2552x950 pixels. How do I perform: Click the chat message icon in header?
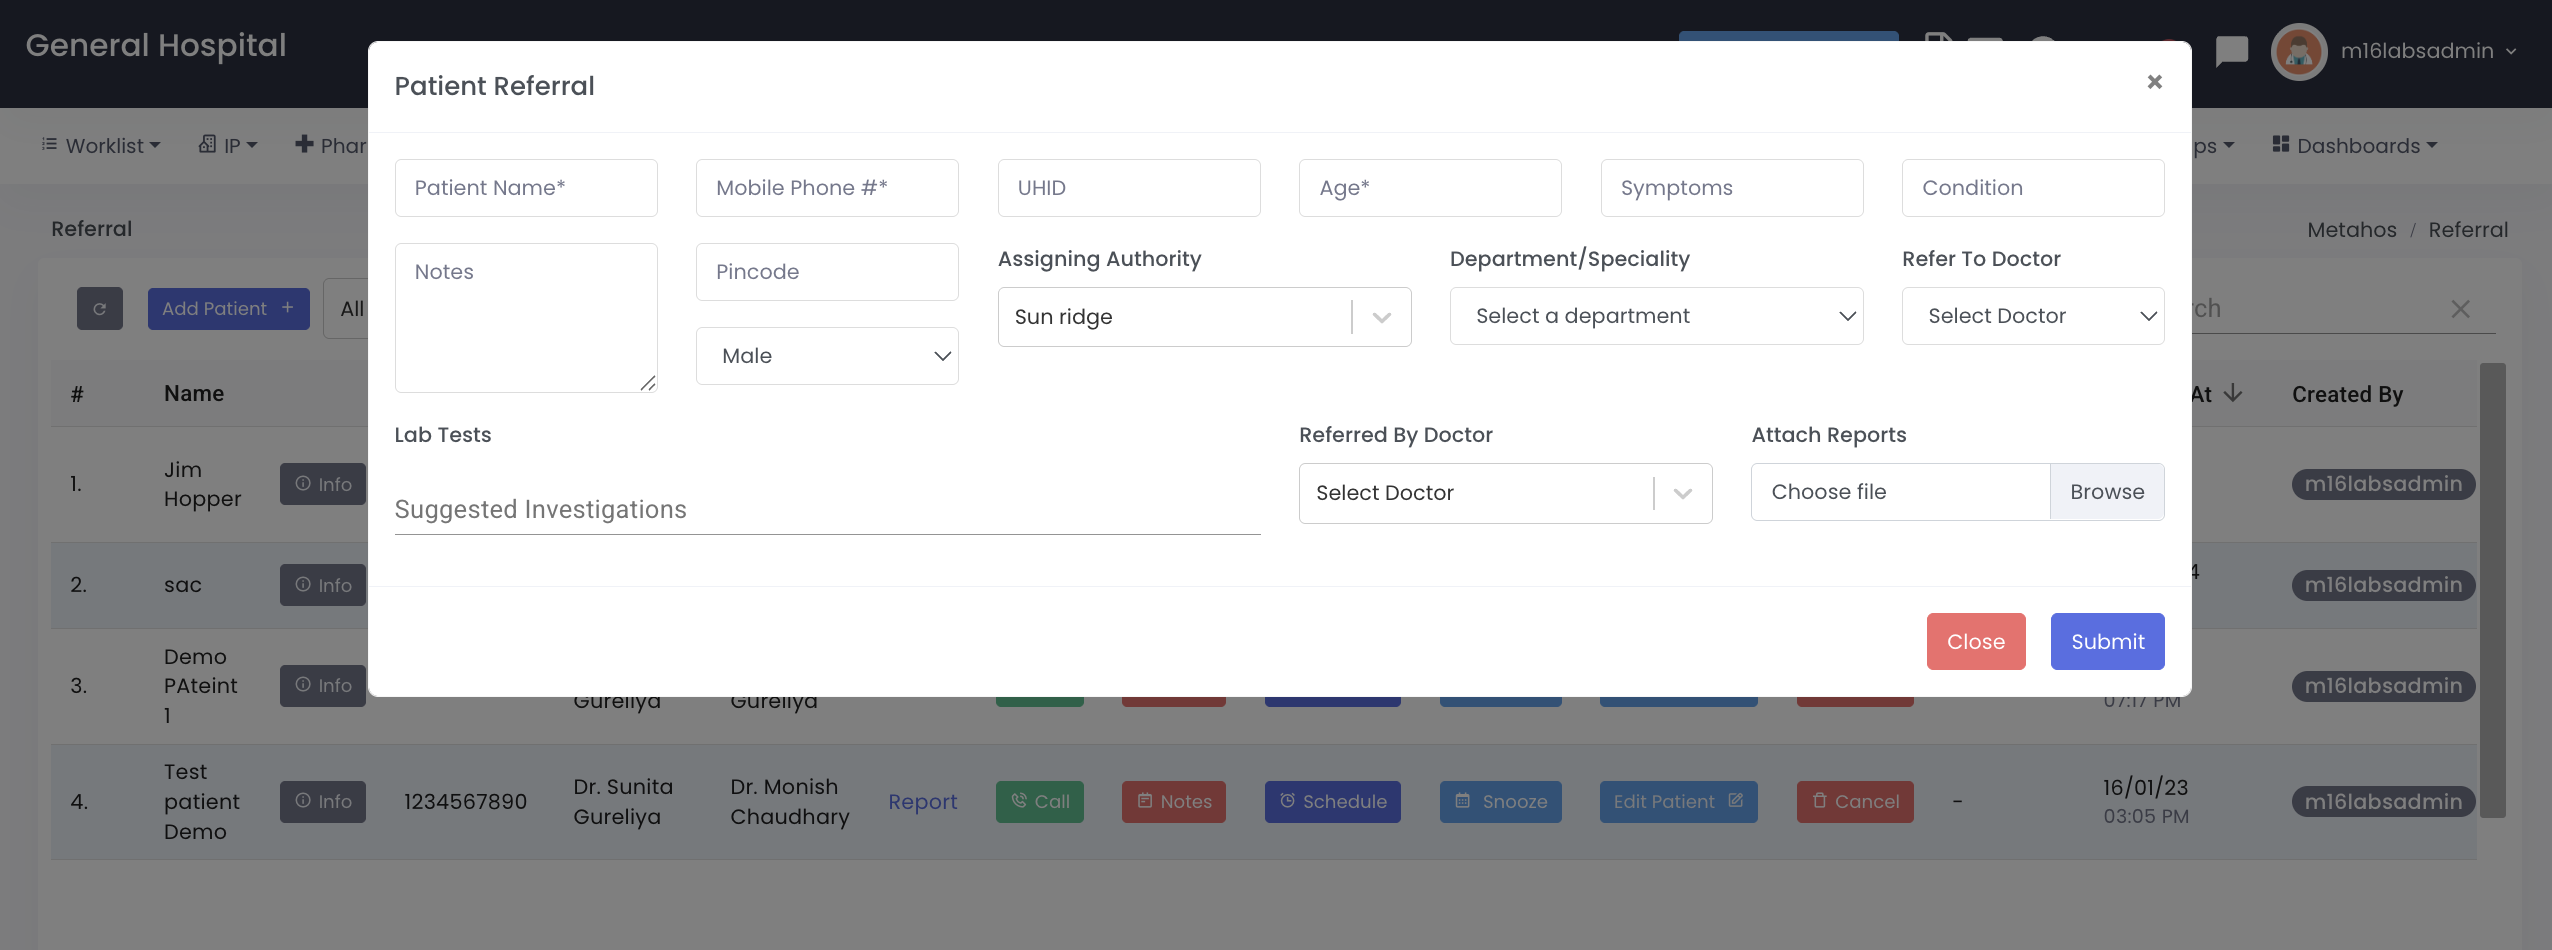[x=2231, y=51]
